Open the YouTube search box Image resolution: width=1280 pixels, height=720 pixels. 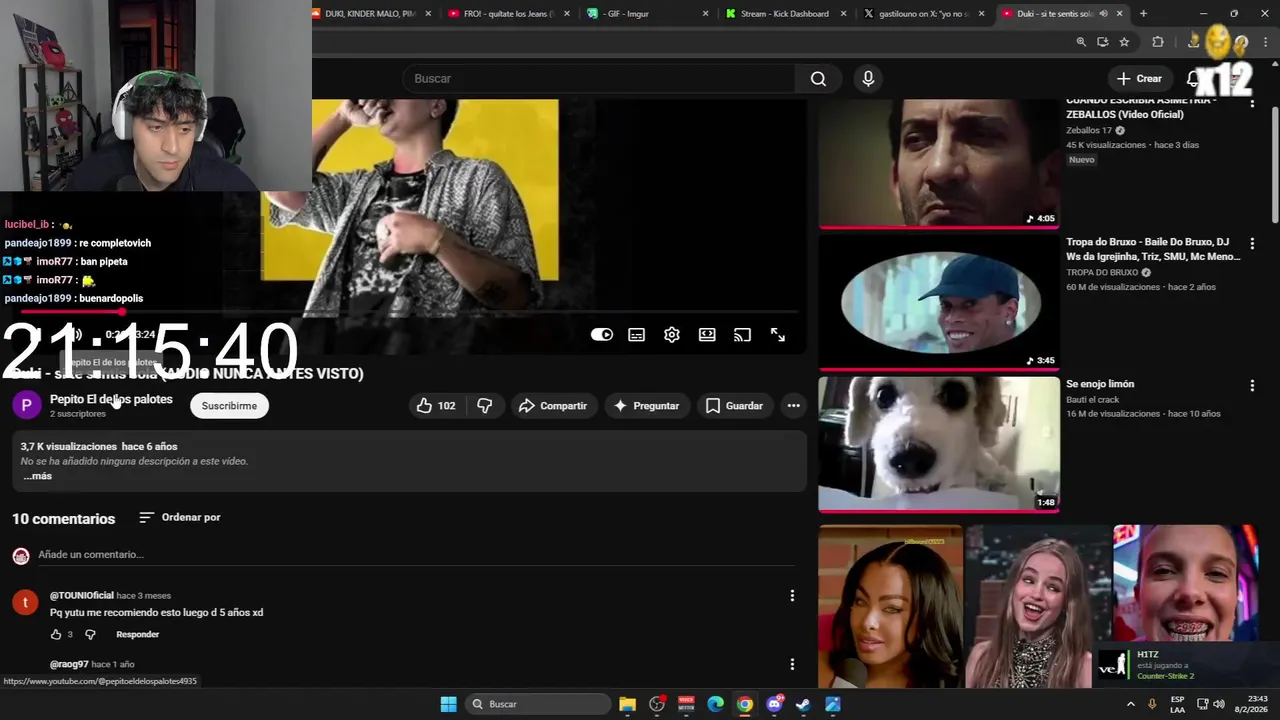coord(600,79)
